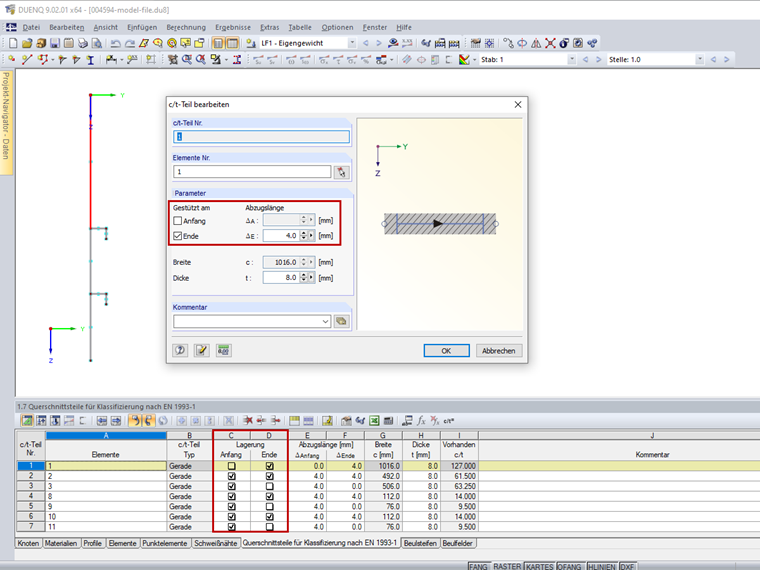This screenshot has width=760, height=570.
Task: Toggle OFANG in the status bar
Action: pyautogui.click(x=569, y=566)
